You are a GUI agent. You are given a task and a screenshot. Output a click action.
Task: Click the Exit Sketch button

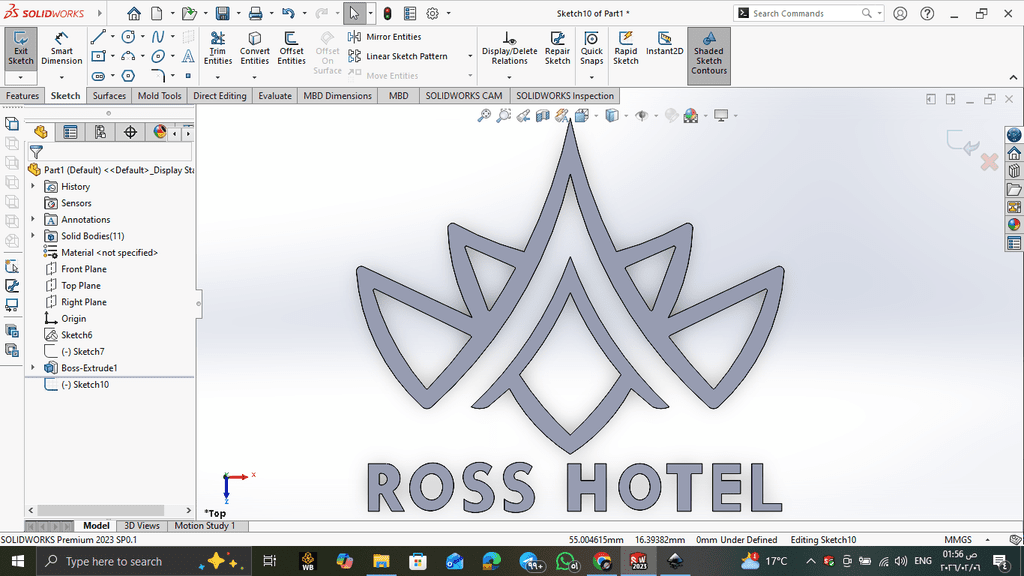[21, 48]
